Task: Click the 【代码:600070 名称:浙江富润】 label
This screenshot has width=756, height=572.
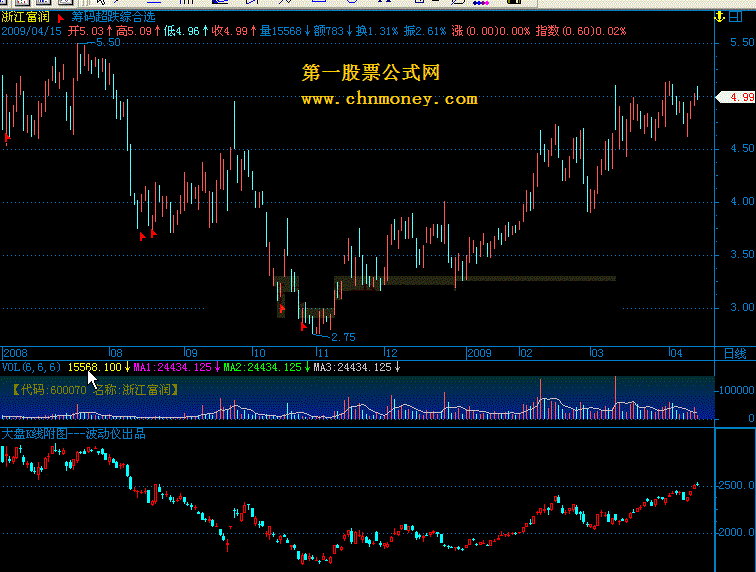Action: 94,390
